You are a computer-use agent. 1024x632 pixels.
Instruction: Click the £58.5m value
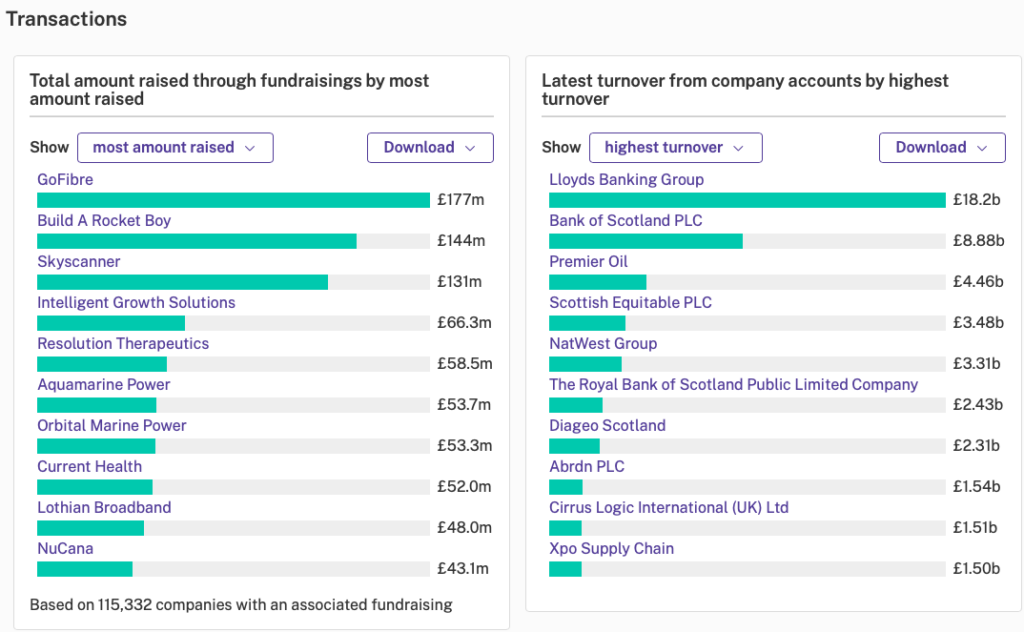[464, 364]
